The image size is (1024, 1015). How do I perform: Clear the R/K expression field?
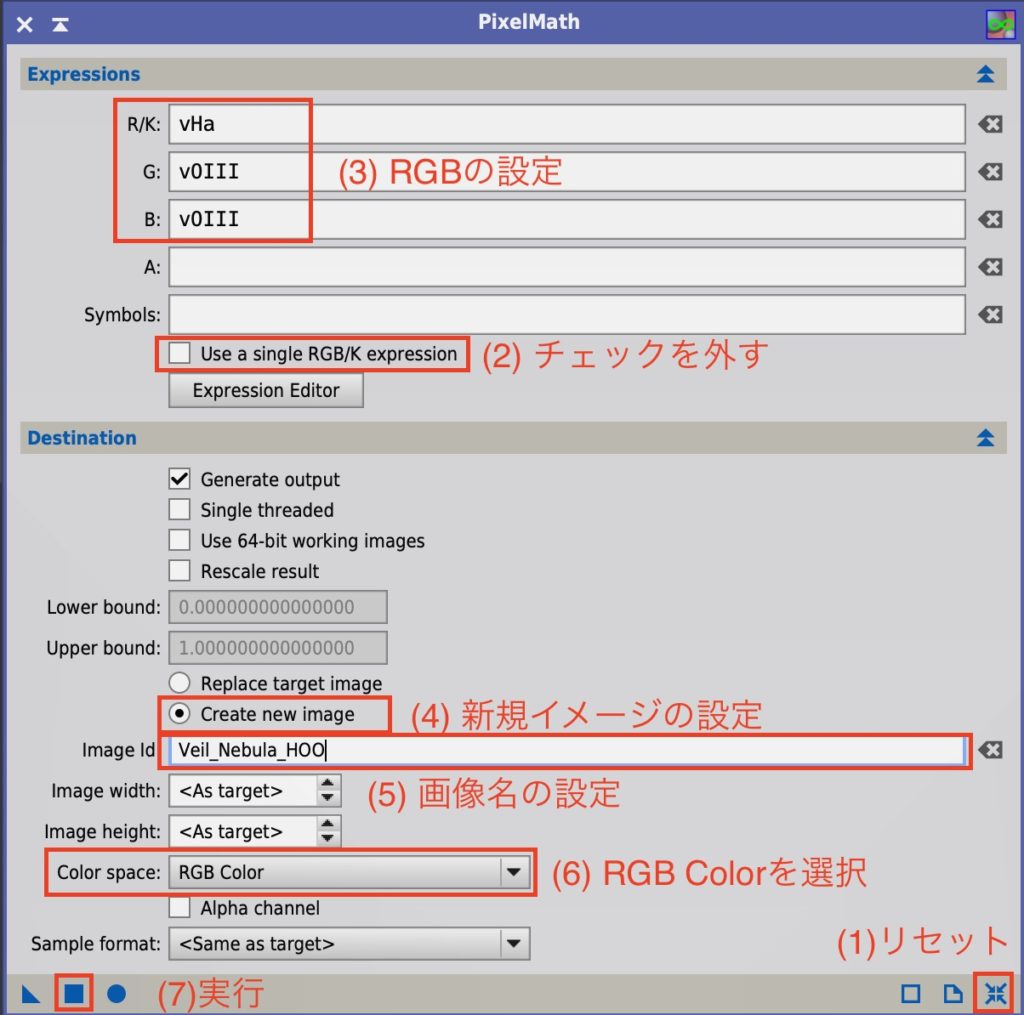[x=990, y=124]
